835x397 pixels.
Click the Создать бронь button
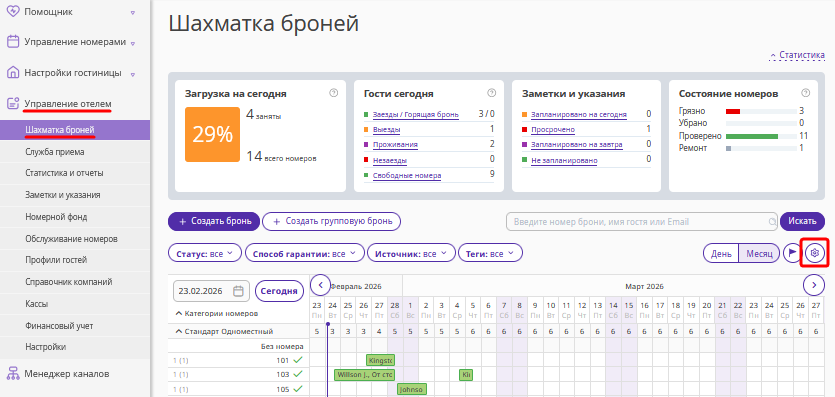click(x=214, y=221)
